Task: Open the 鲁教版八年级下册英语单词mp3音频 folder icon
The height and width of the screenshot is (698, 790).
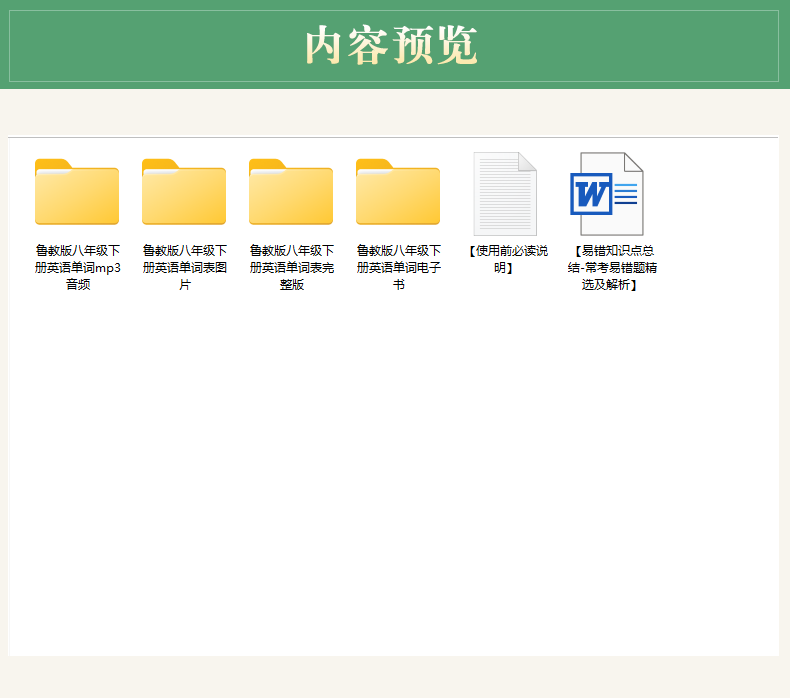Action: click(x=77, y=192)
